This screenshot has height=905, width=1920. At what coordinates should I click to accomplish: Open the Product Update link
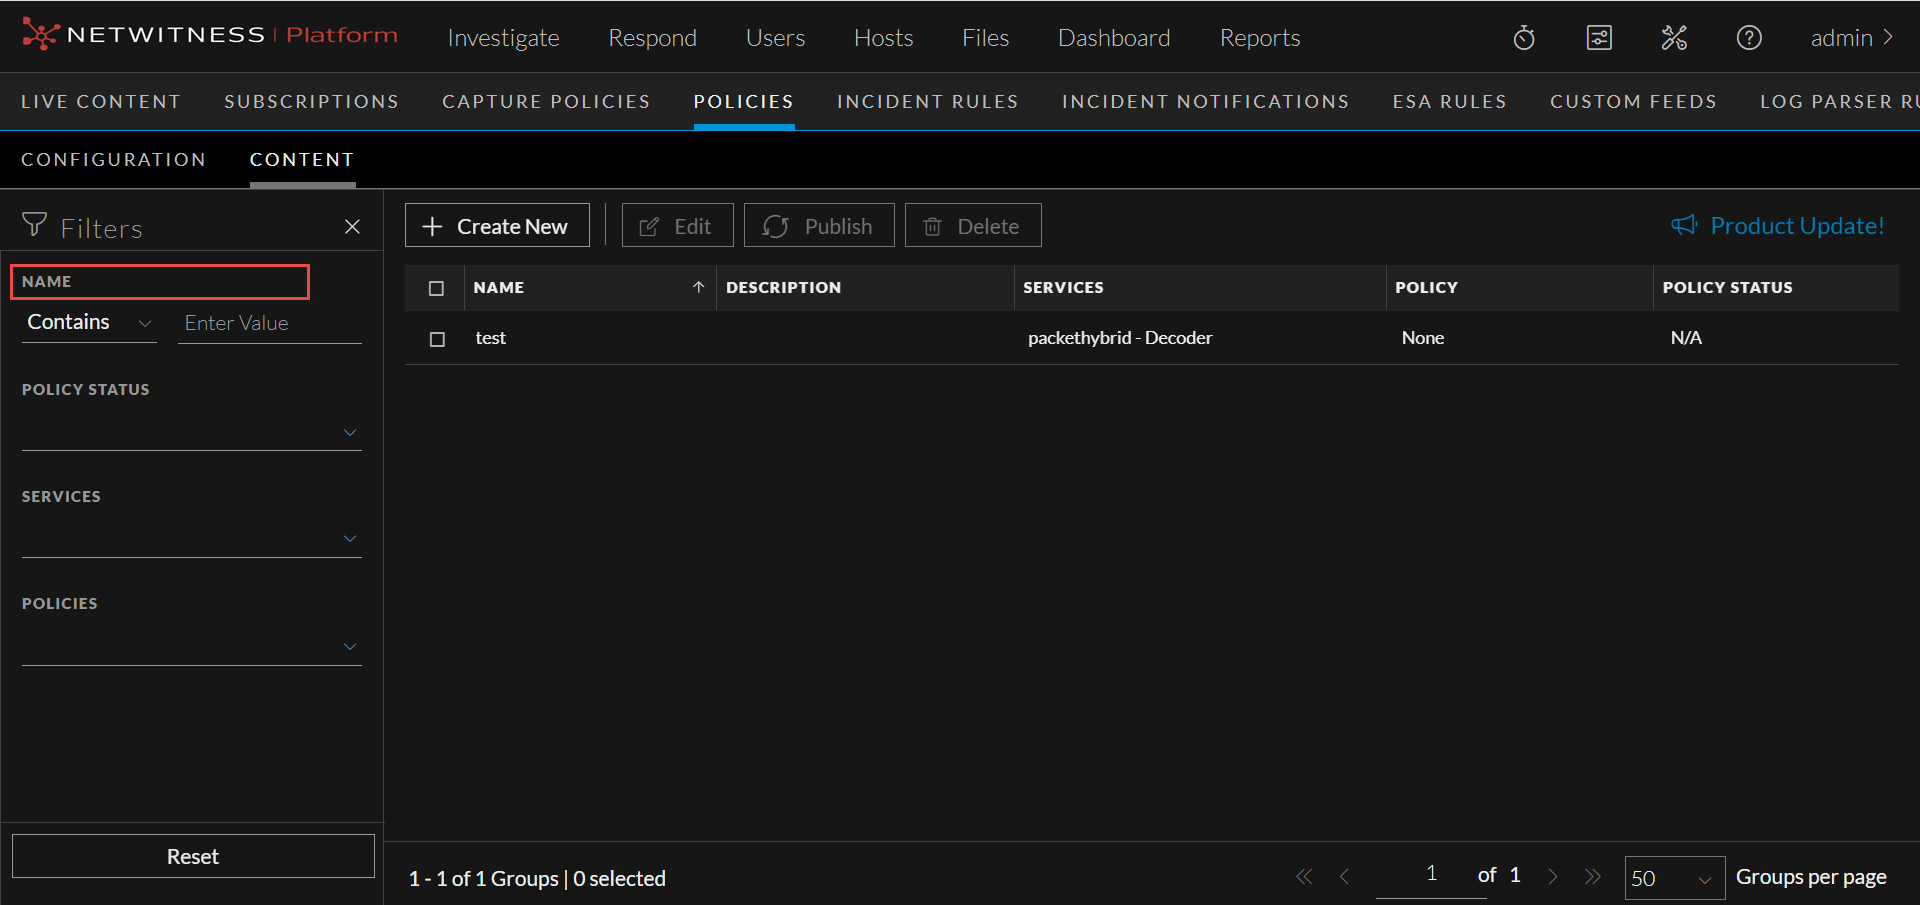(x=1779, y=225)
